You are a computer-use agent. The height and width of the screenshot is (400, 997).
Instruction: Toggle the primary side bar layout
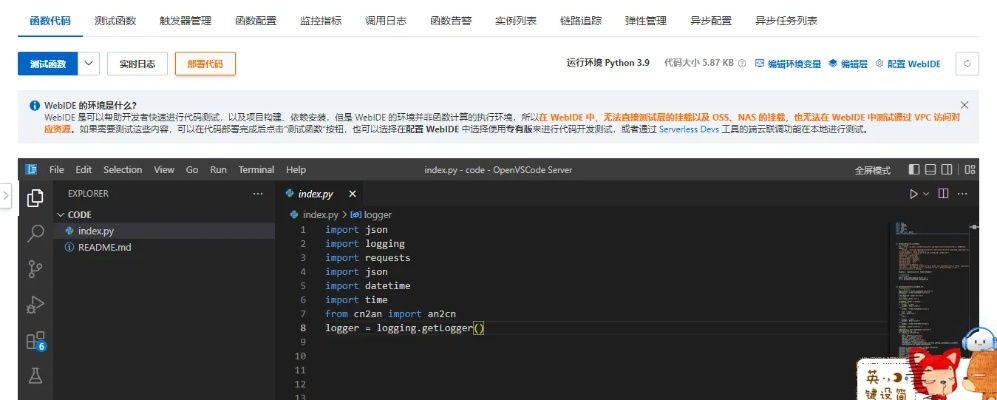pyautogui.click(x=914, y=170)
